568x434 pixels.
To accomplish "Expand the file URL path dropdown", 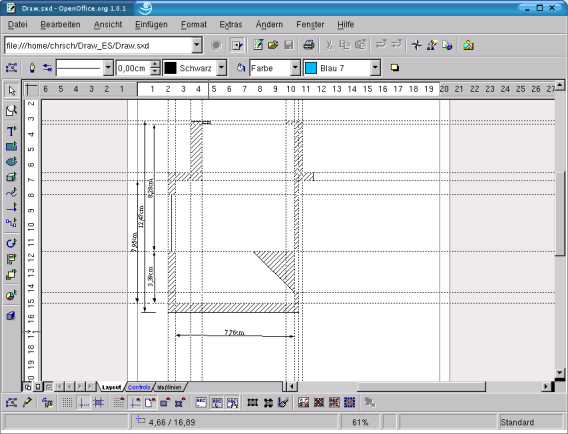I will tap(197, 45).
